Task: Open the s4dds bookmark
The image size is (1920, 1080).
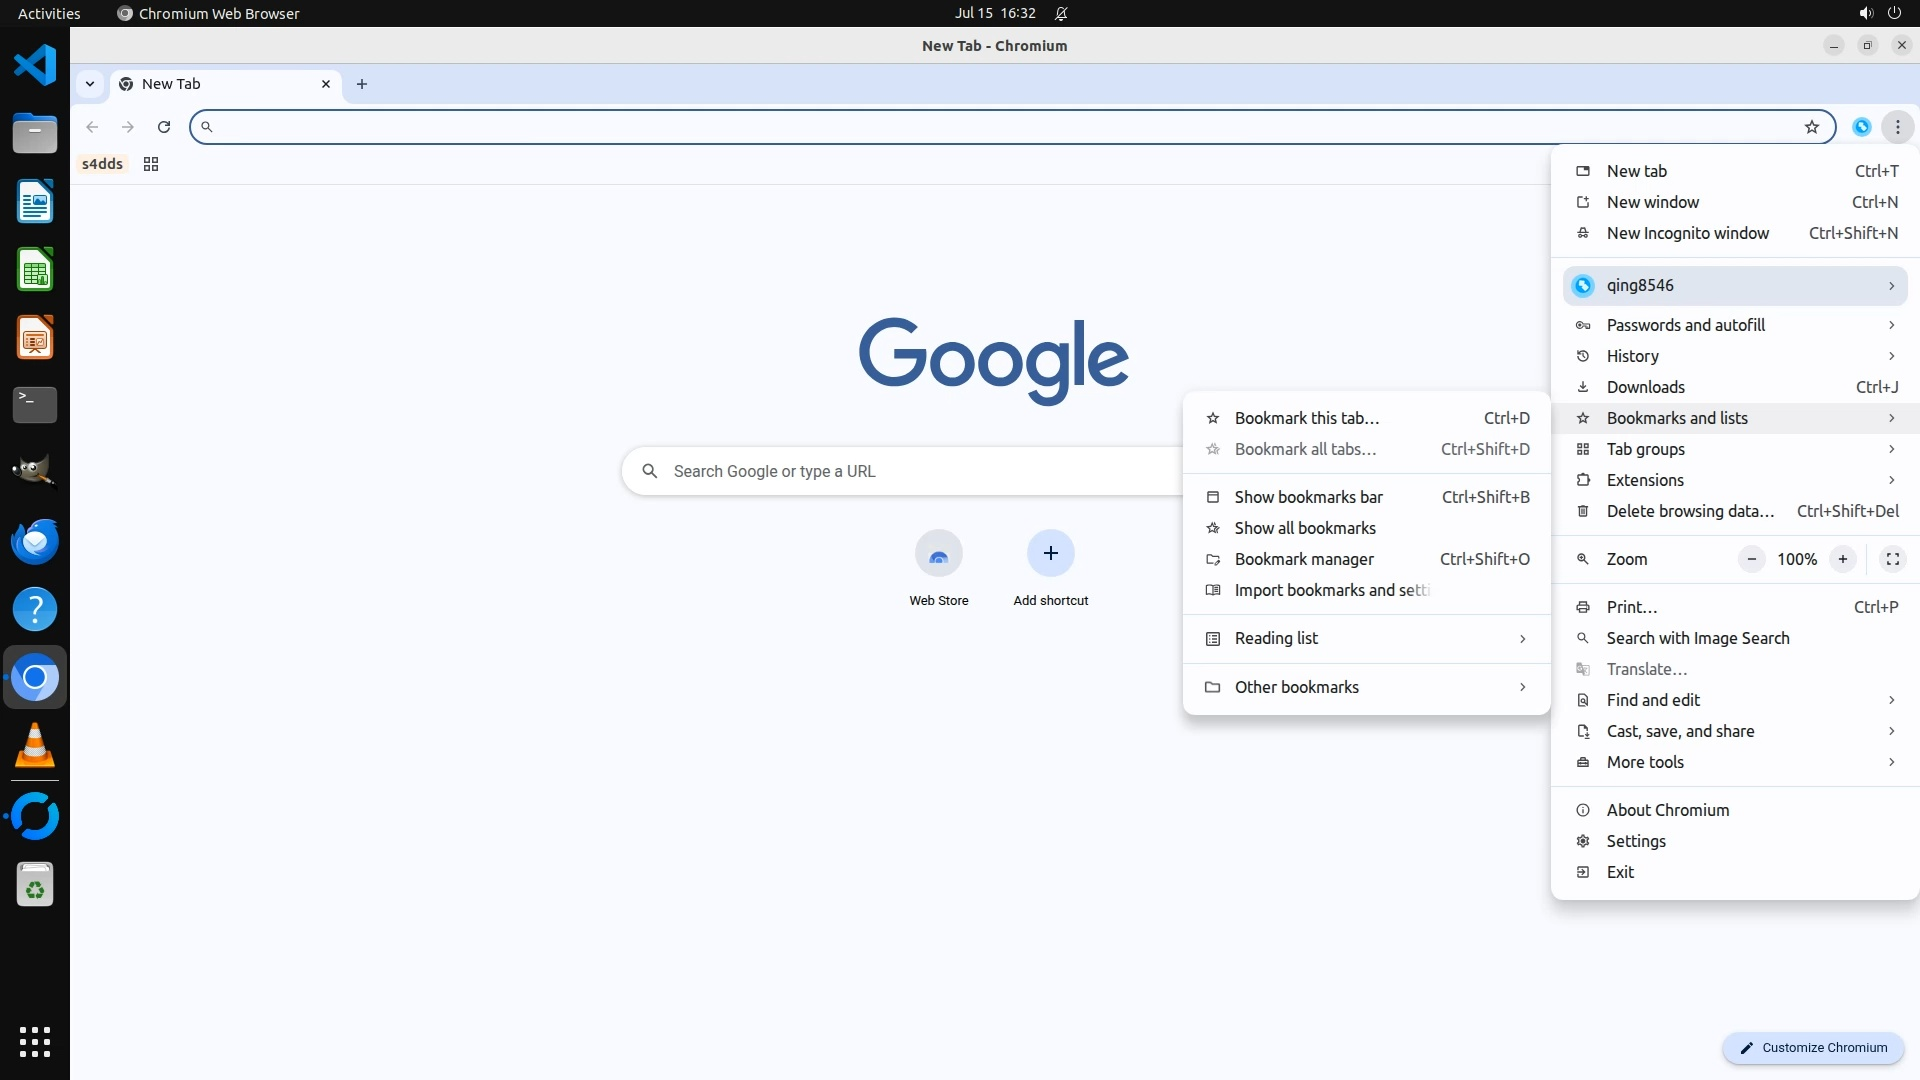Action: tap(102, 164)
